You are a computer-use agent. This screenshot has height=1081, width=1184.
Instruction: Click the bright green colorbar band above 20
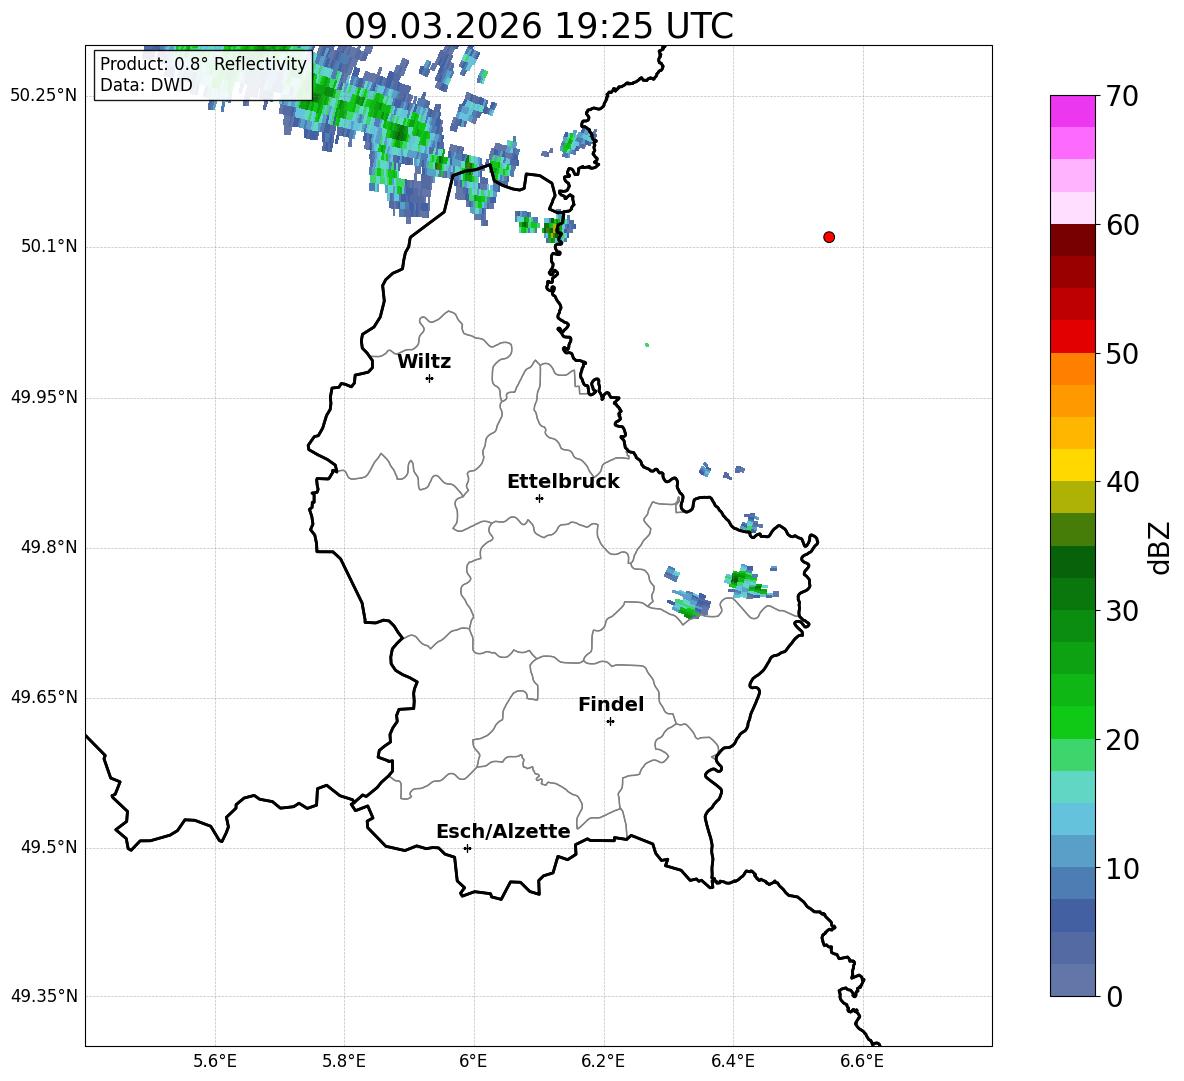coord(1072,722)
